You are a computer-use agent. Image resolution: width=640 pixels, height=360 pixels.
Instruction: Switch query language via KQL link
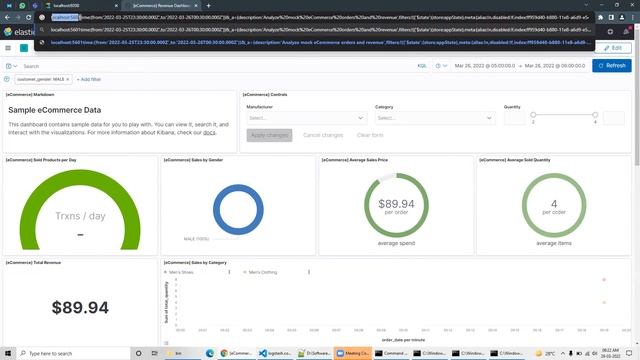[x=422, y=66]
